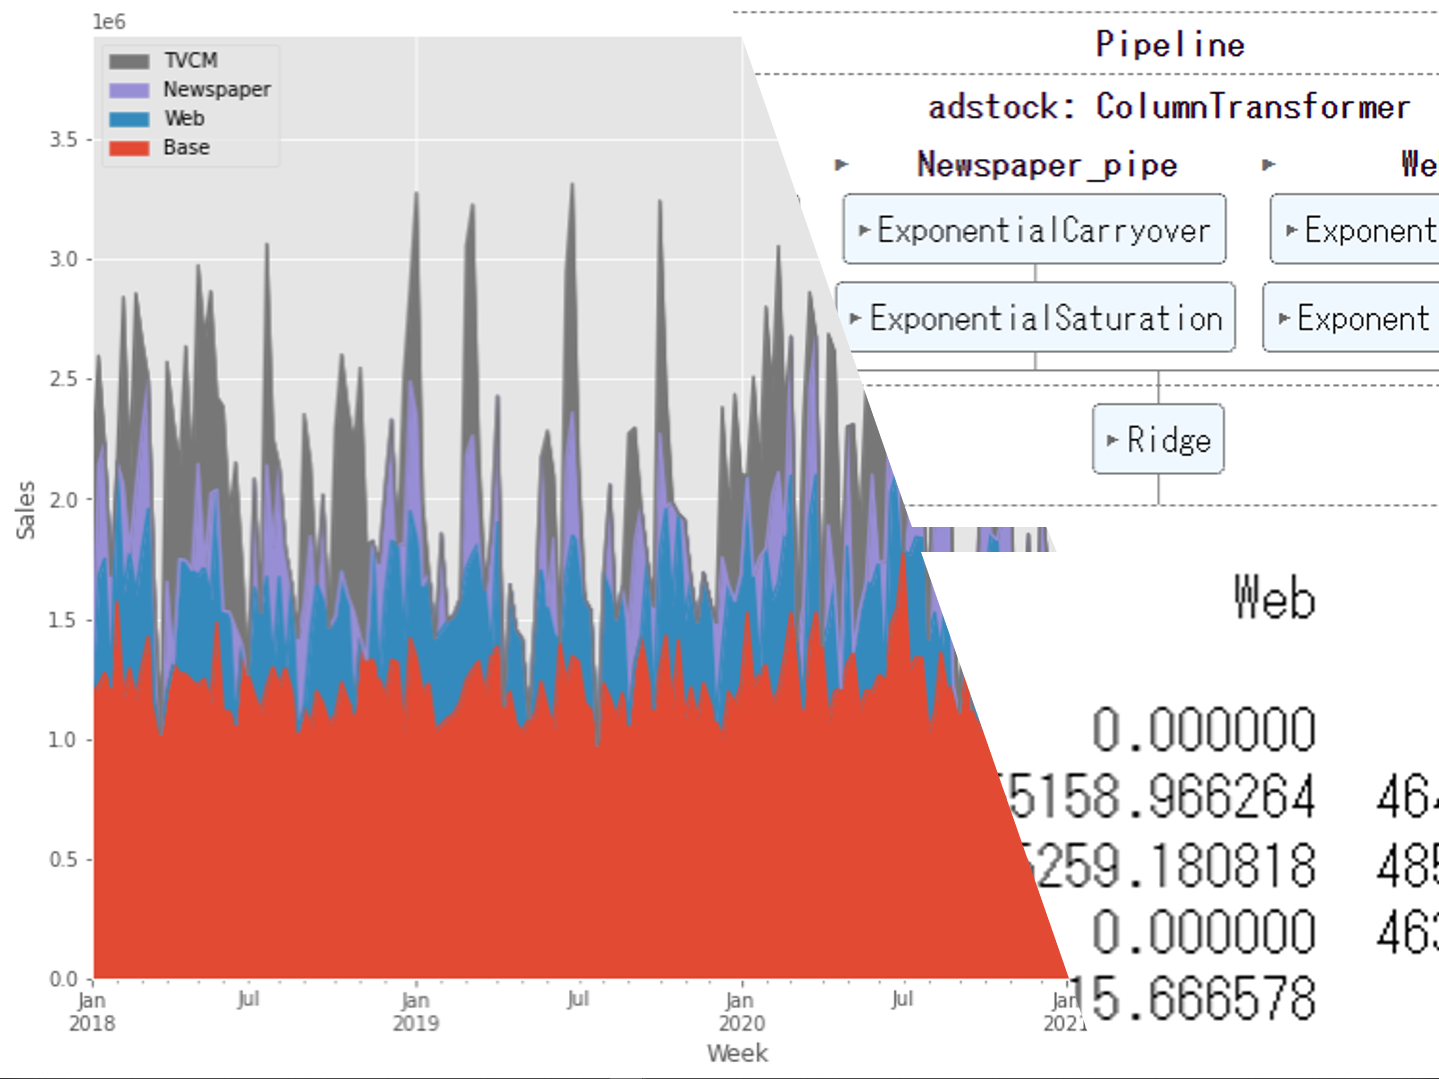Click the 1e6 scale notation above chart
The width and height of the screenshot is (1439, 1079).
[109, 22]
